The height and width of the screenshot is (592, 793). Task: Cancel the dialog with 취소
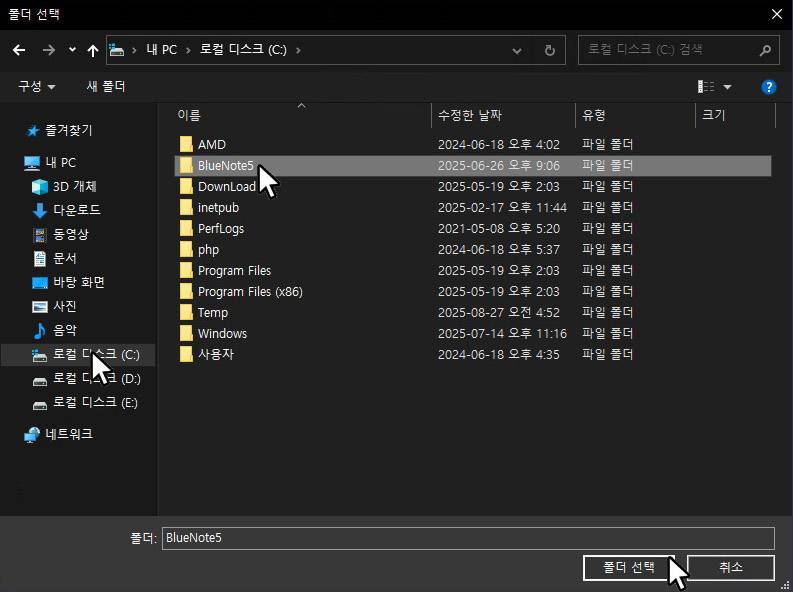click(731, 567)
